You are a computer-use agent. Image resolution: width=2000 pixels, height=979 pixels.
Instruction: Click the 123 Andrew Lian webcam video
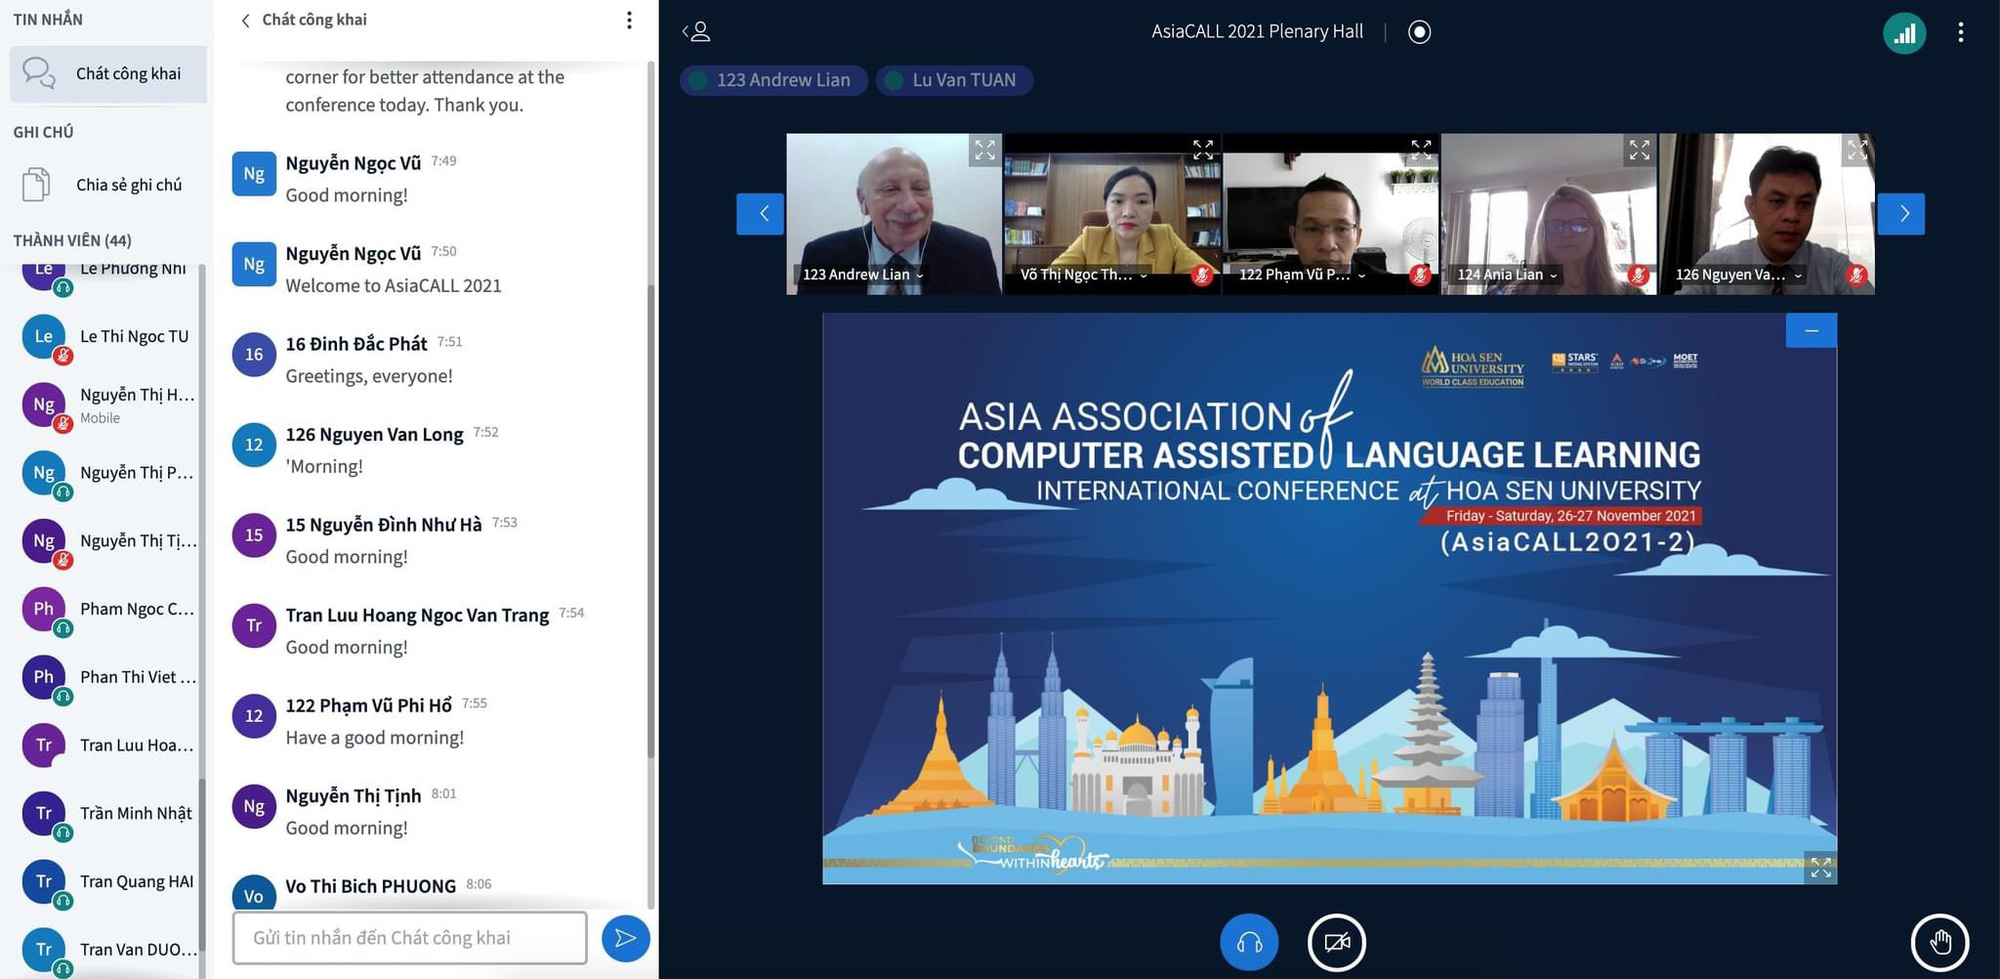tap(894, 214)
